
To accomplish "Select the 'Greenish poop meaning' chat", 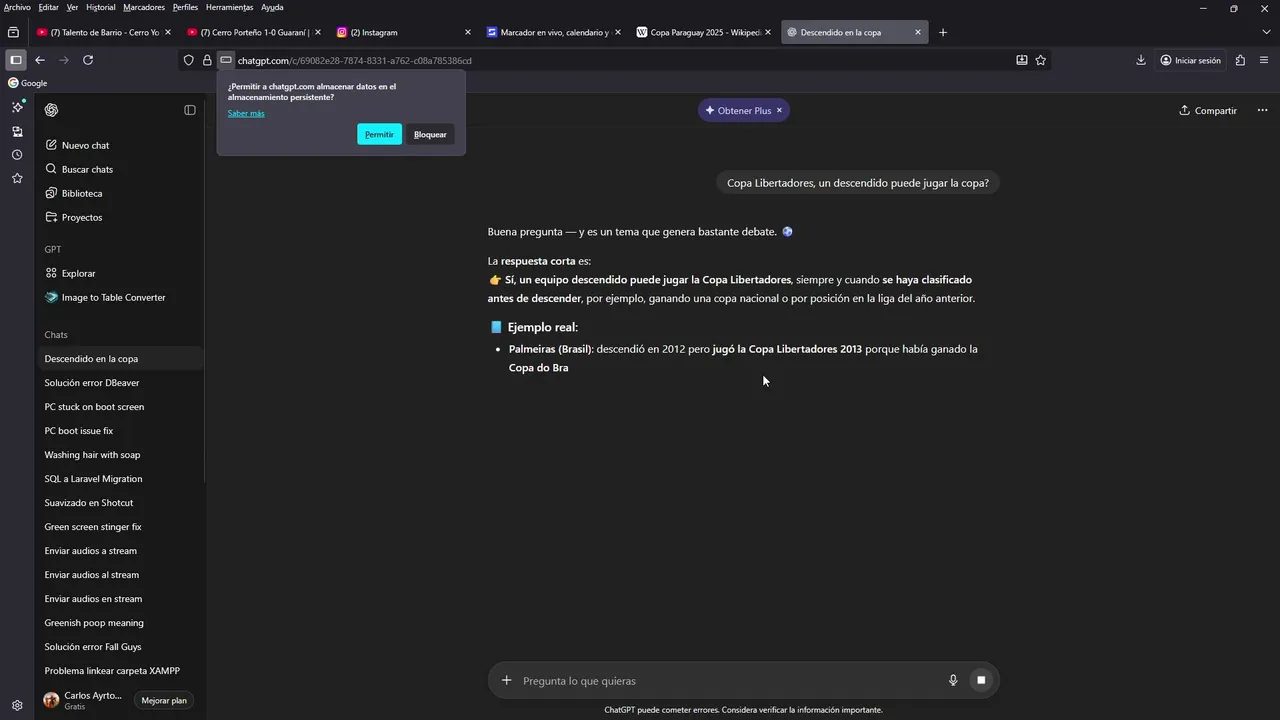I will 120,623.
